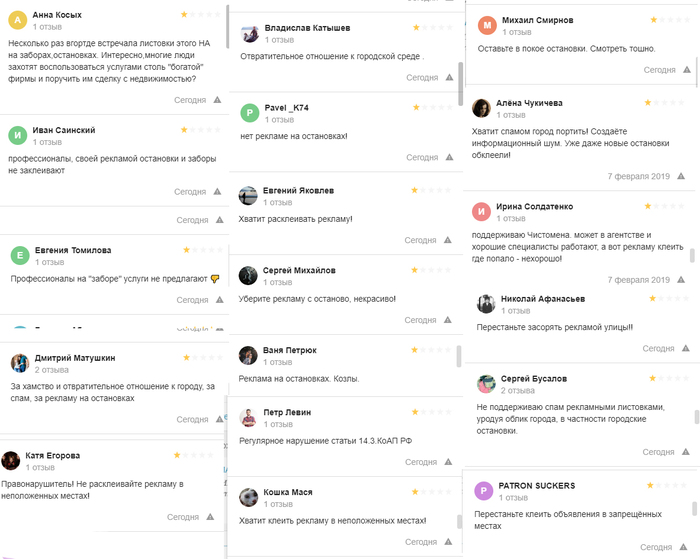Click the warning flag under Анна Косых's review

pos(217,100)
